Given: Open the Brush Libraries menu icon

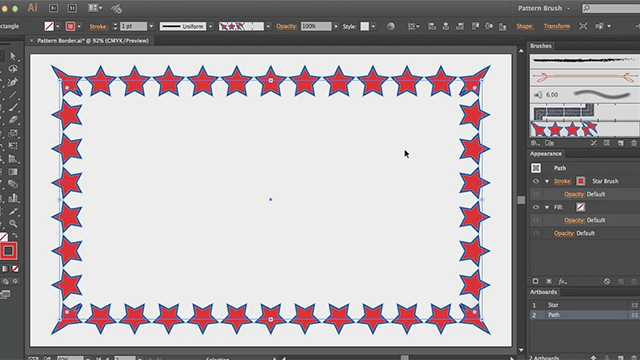Looking at the screenshot, I should pyautogui.click(x=534, y=143).
